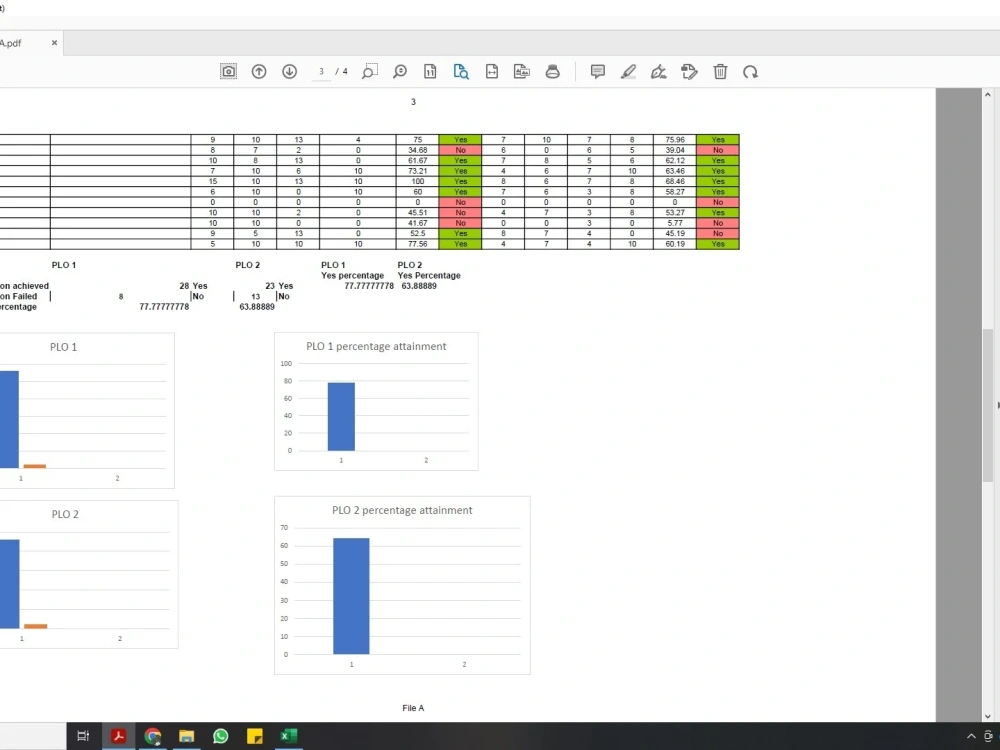Open the edit text and images tool
Viewport: 1000px width, 750px height.
(x=522, y=71)
